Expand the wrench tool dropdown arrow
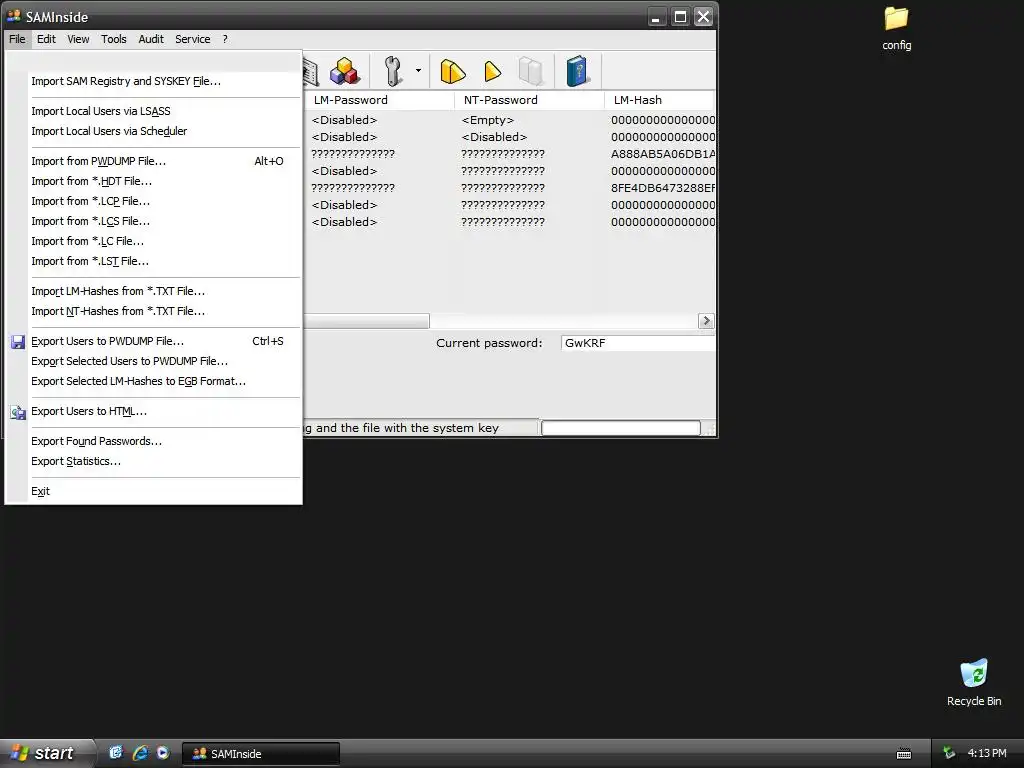1024x768 pixels. coord(418,71)
